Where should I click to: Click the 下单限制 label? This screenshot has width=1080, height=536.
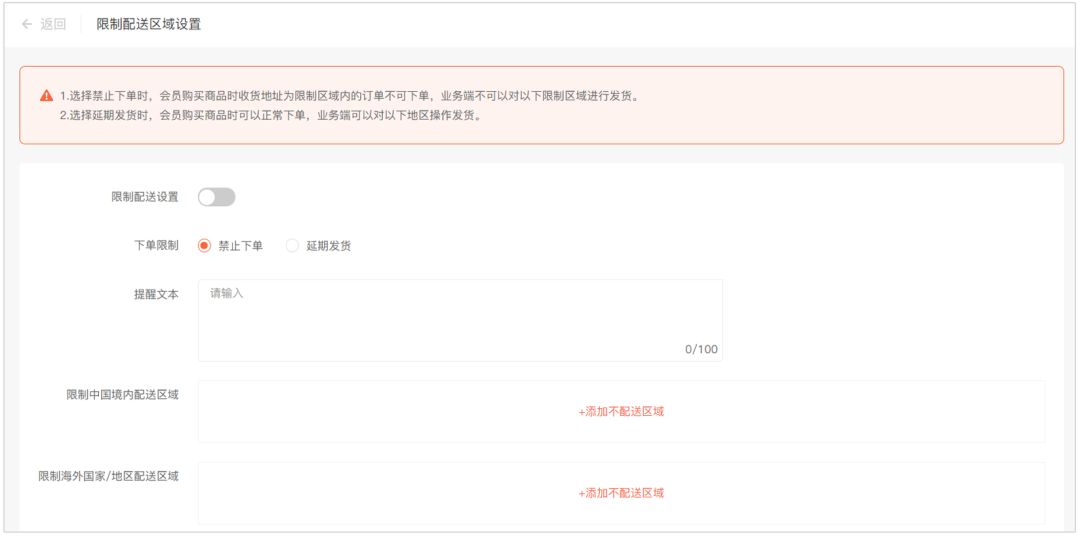(156, 245)
